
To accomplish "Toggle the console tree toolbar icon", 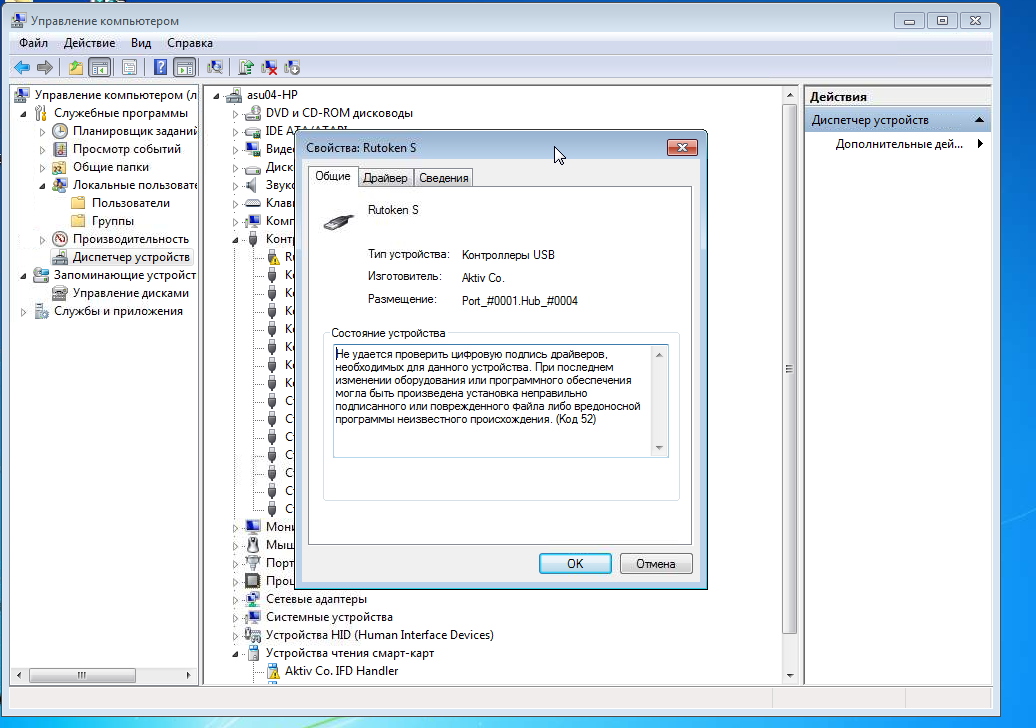I will coord(99,67).
